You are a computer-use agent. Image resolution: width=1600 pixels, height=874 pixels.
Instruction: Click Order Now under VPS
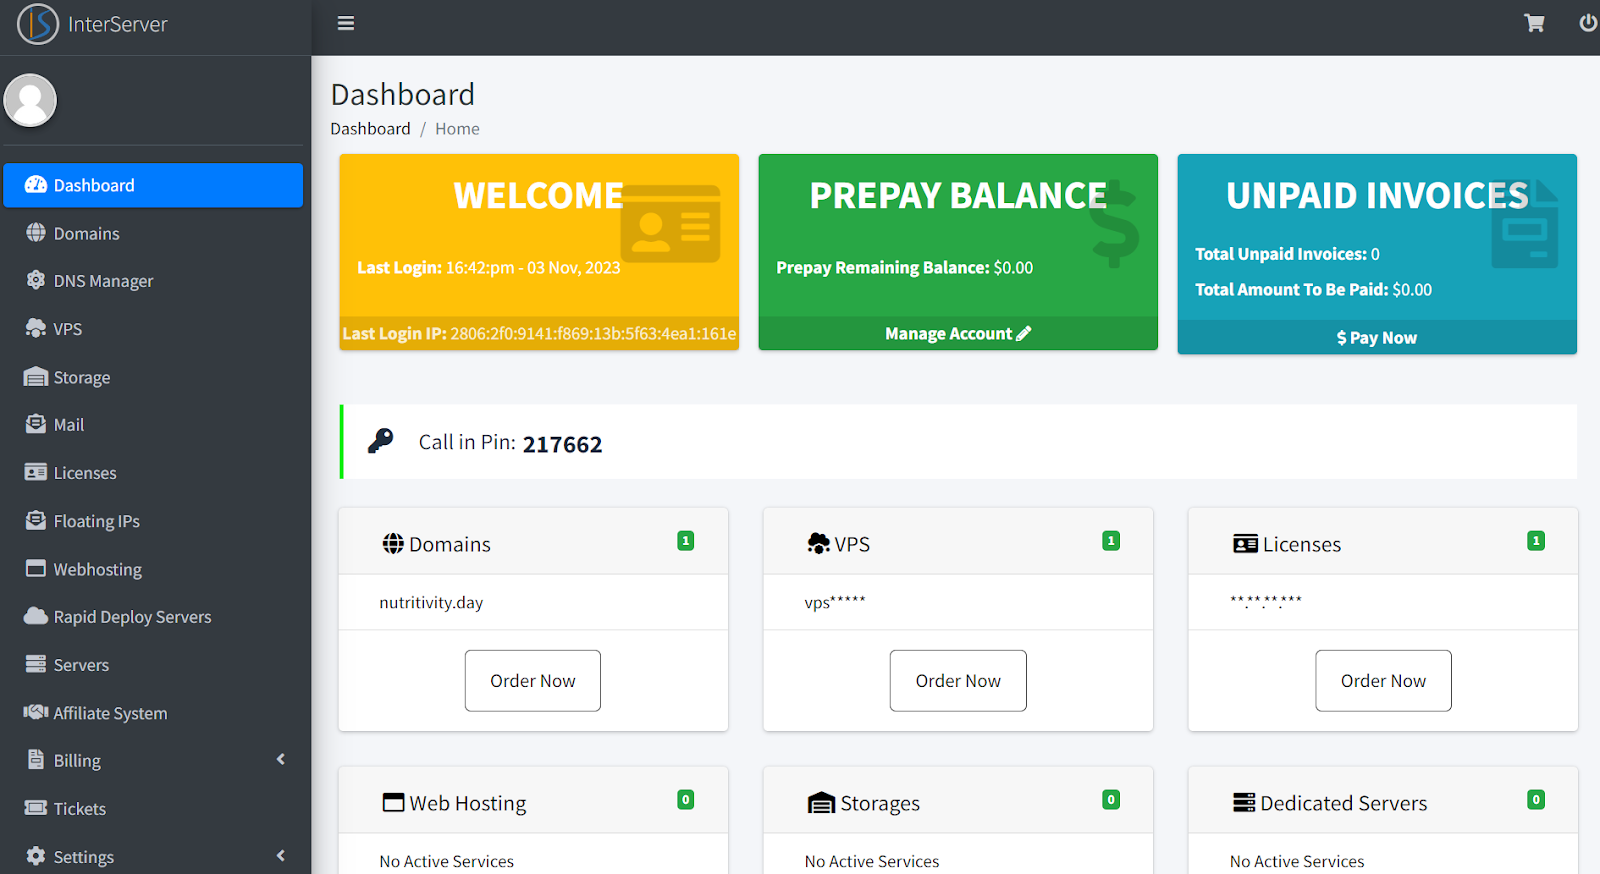[958, 681]
